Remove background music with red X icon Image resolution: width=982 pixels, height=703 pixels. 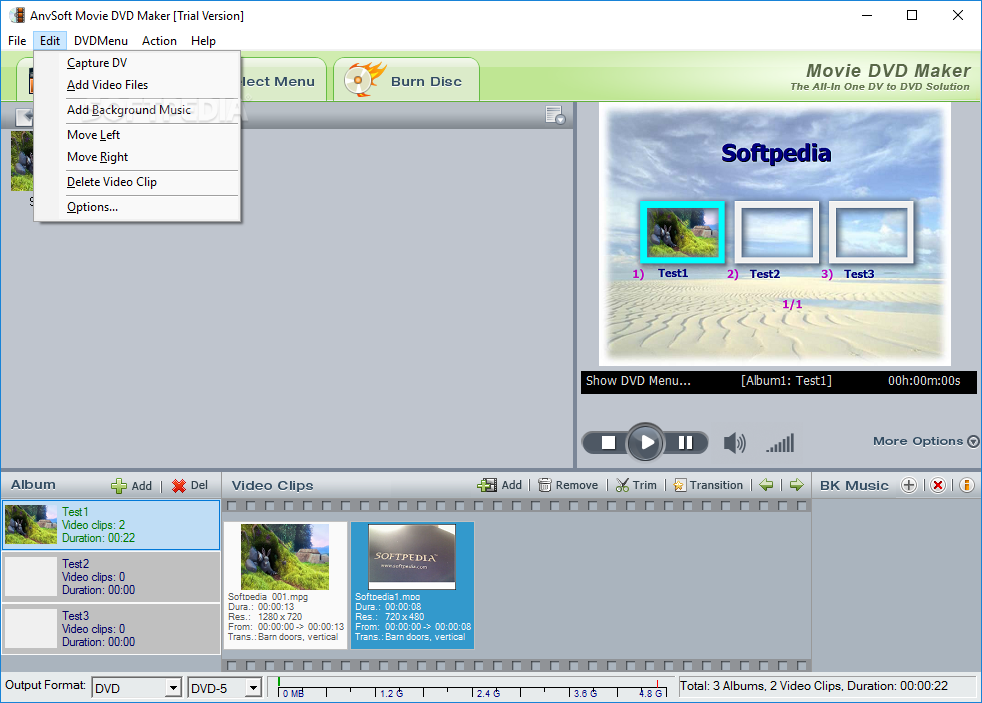click(x=938, y=485)
